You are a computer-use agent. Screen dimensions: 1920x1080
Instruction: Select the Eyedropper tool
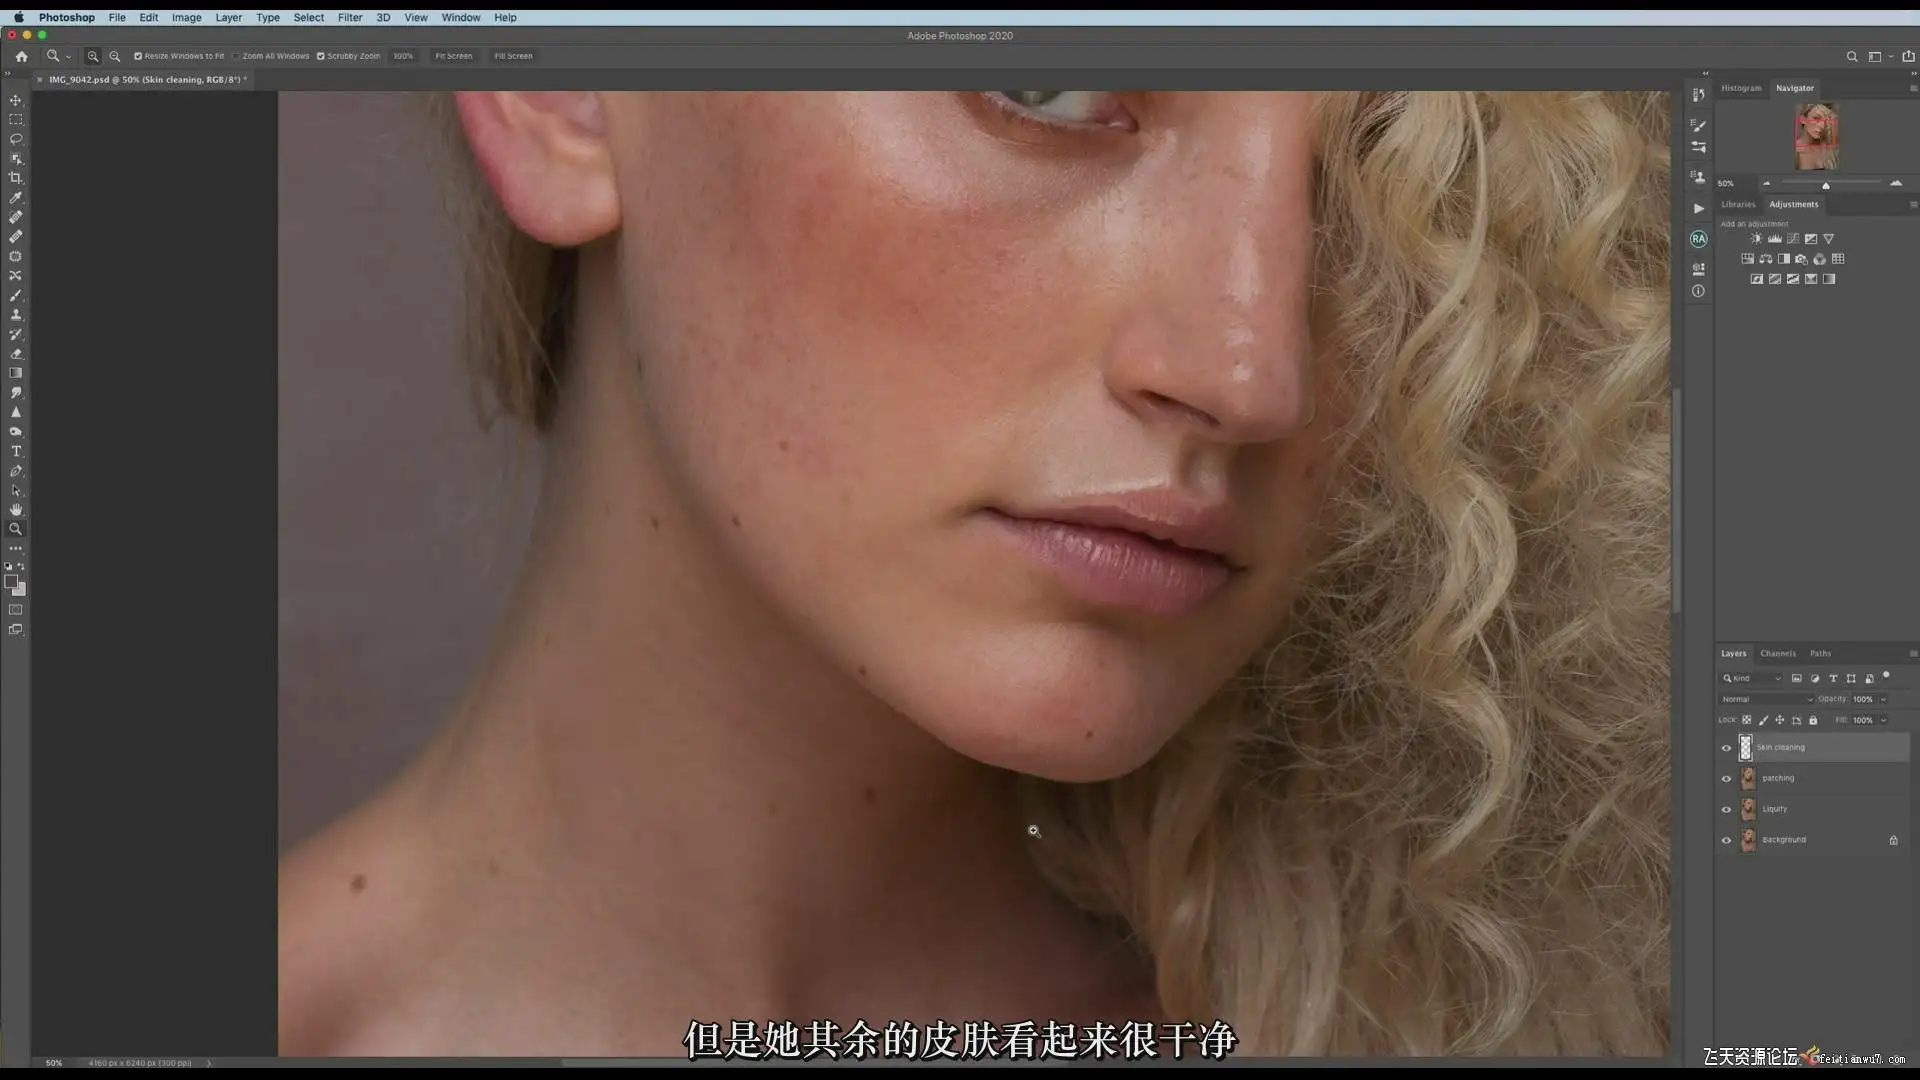pyautogui.click(x=16, y=197)
